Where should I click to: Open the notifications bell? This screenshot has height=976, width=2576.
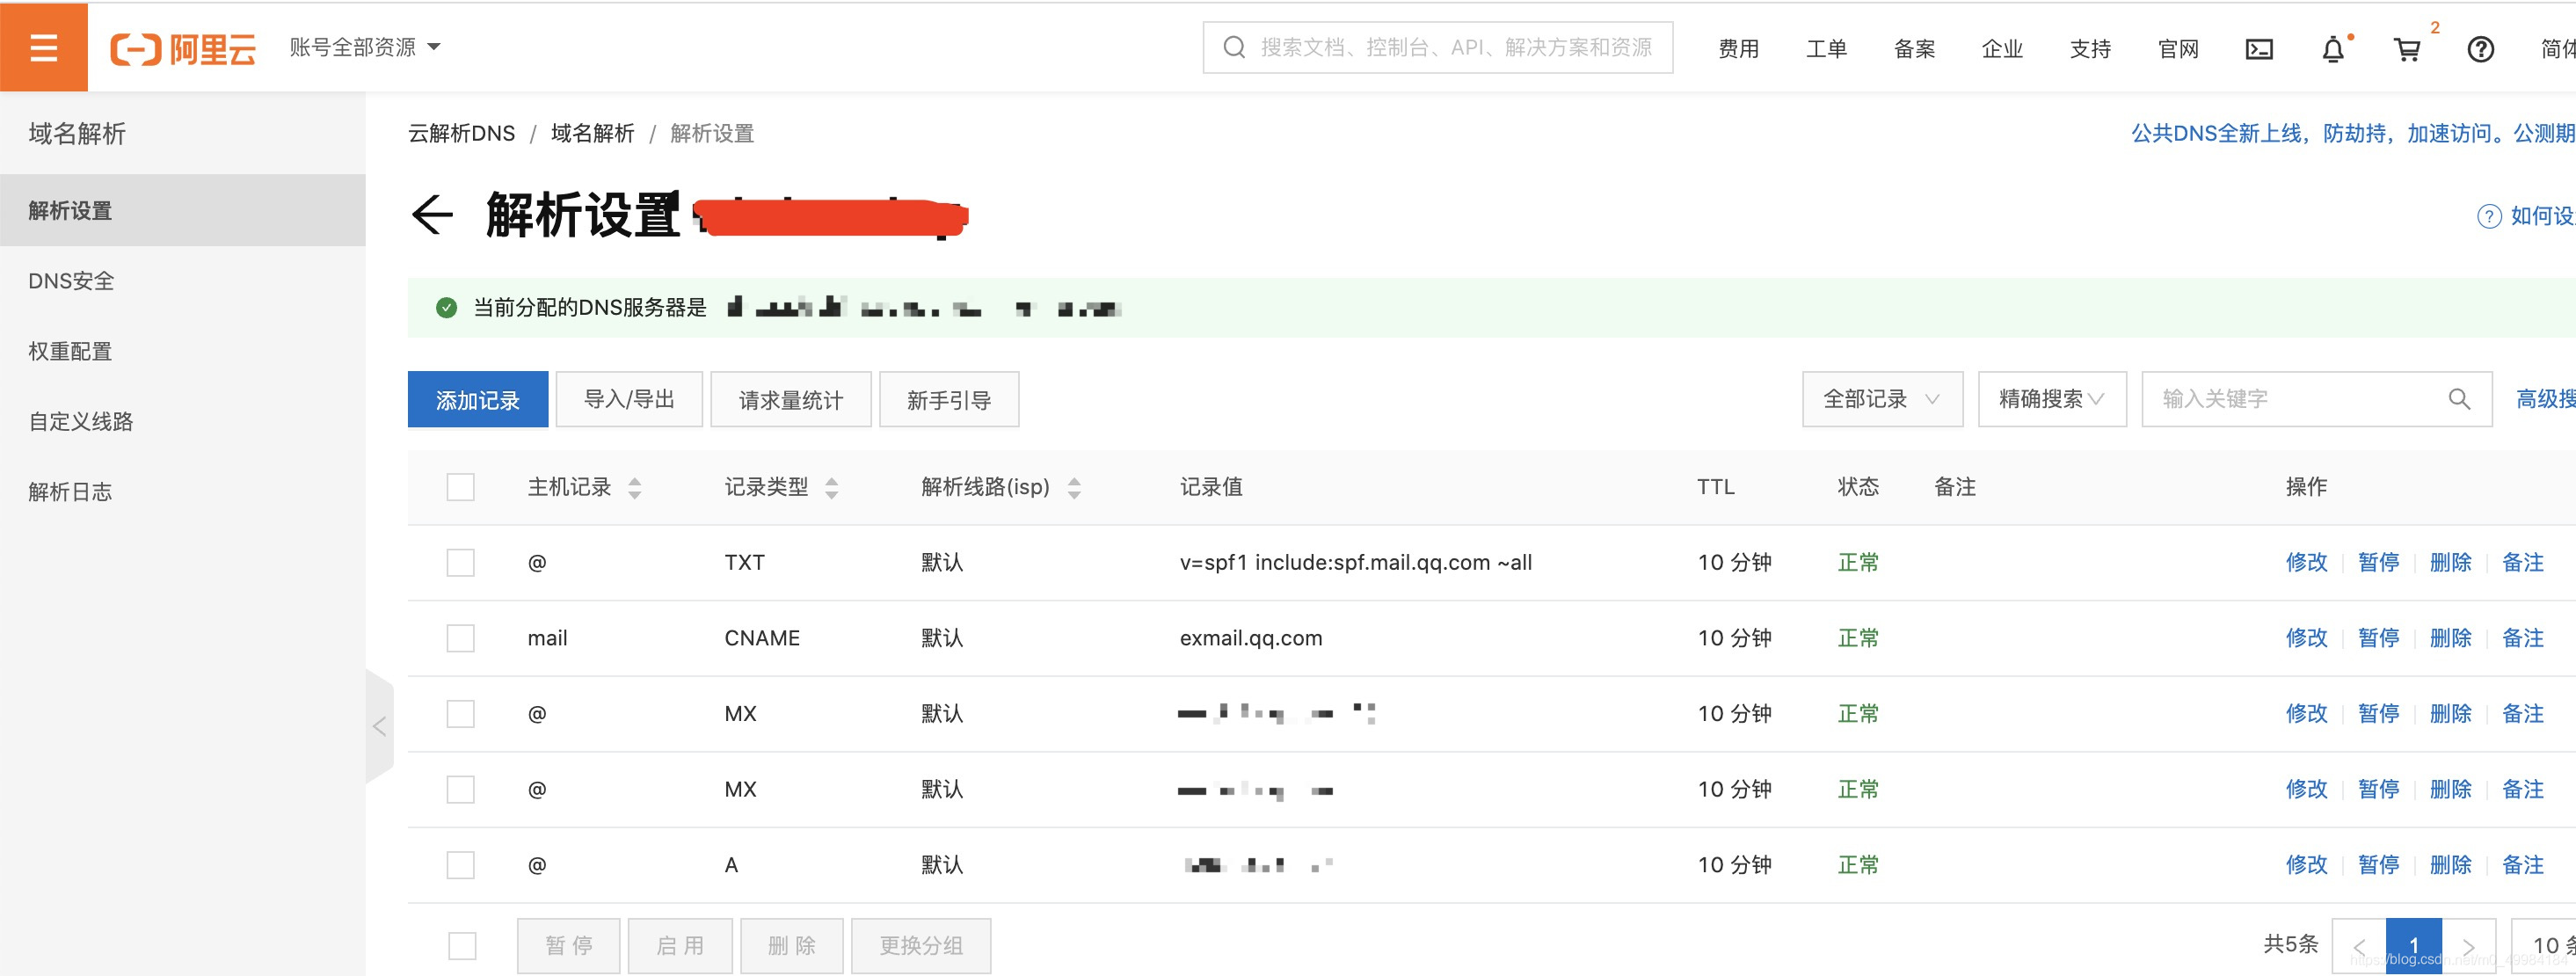[2332, 49]
